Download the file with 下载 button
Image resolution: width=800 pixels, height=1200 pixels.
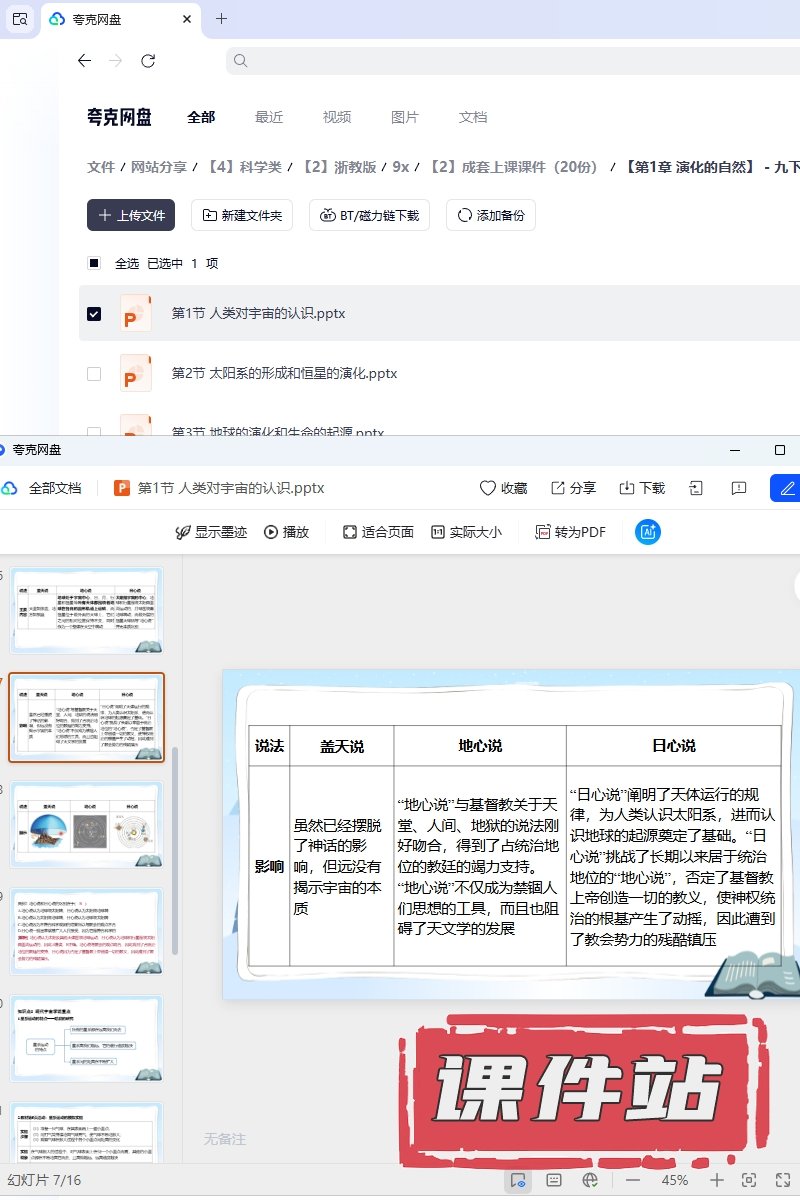(627, 488)
